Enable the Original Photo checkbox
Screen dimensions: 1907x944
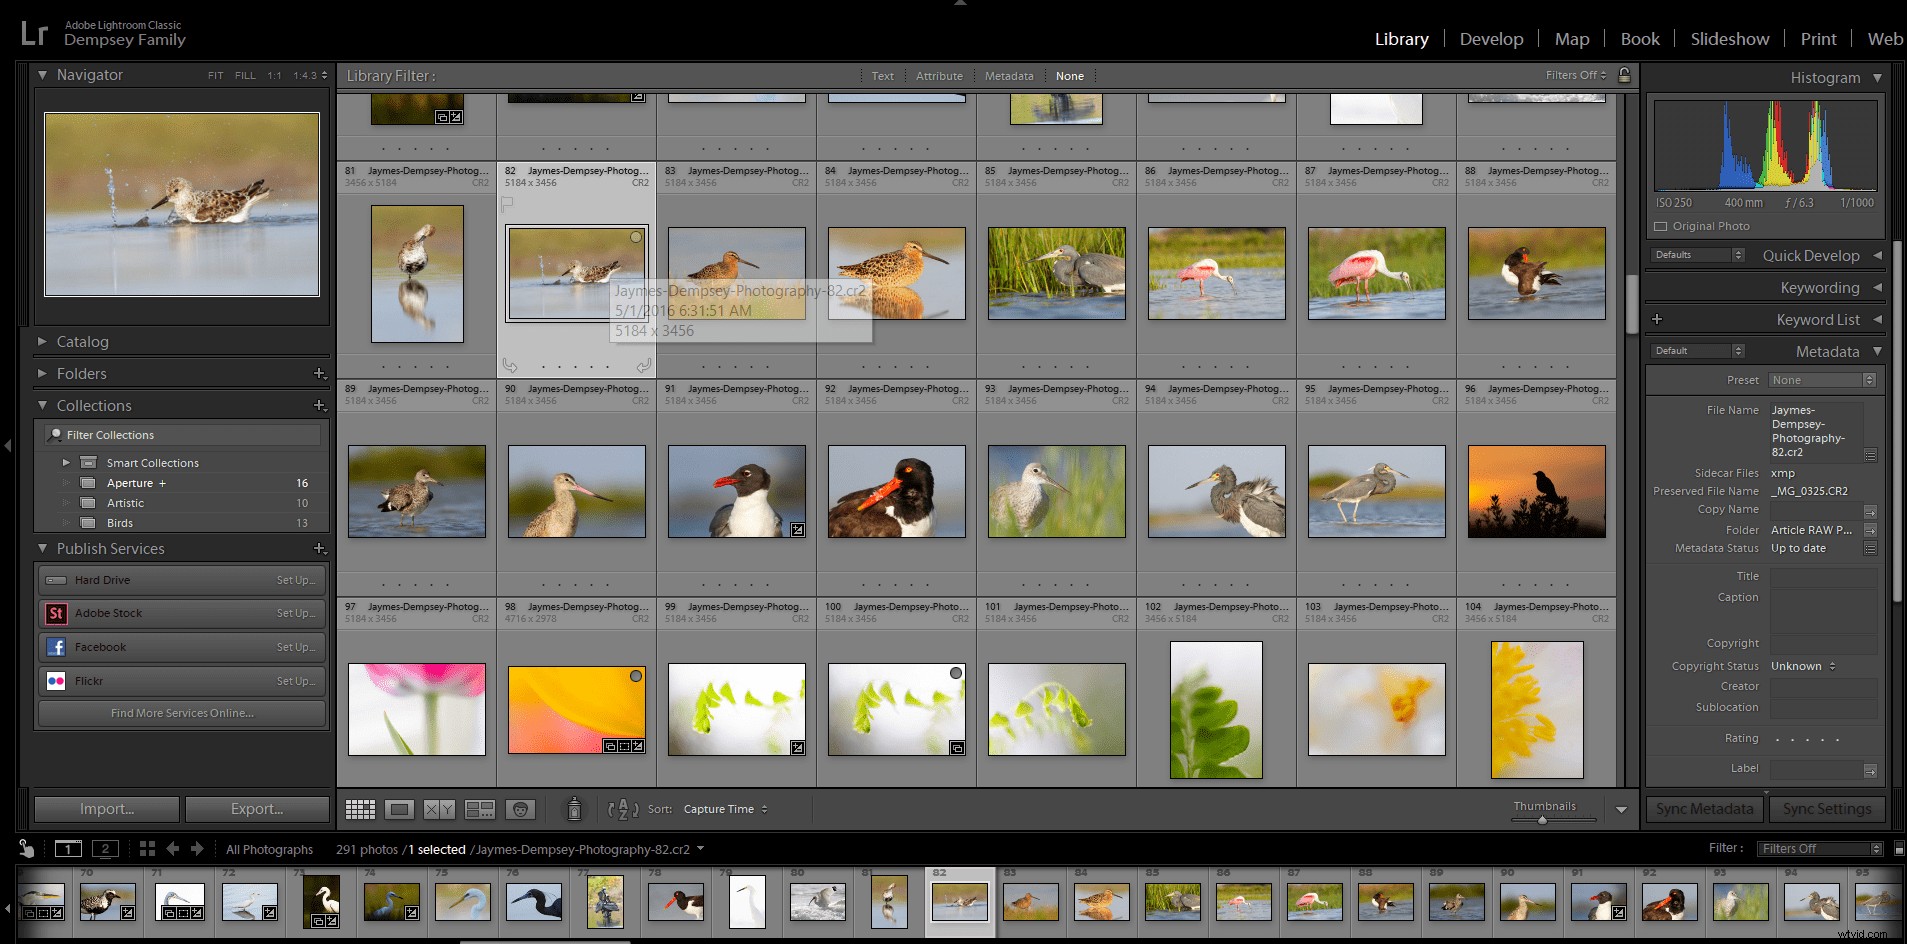1659,226
